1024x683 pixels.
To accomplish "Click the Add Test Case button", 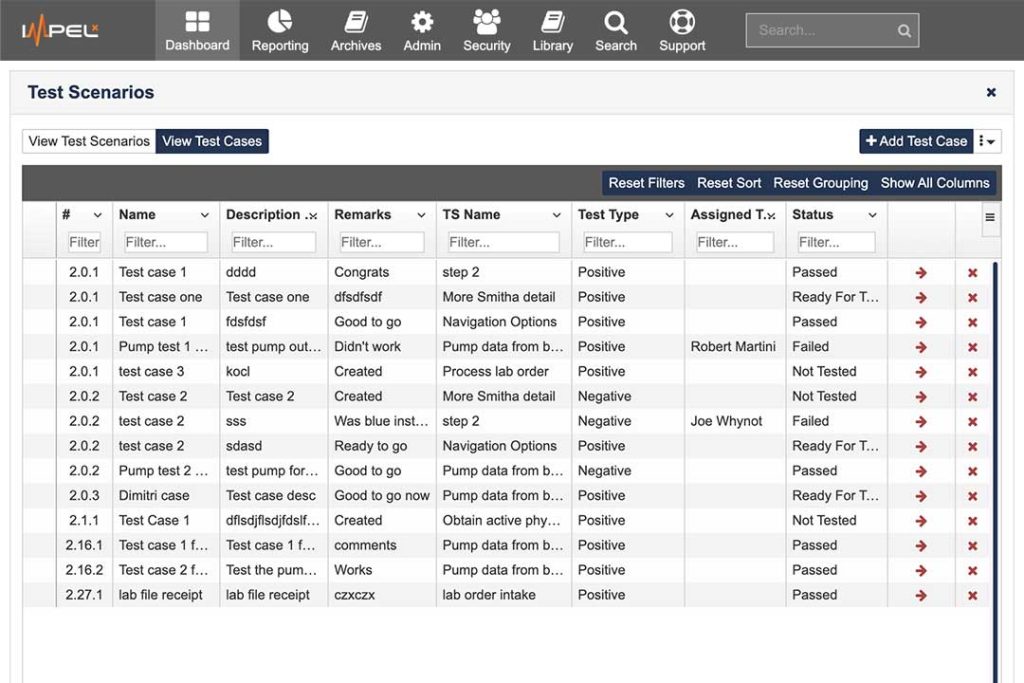I will [x=916, y=141].
